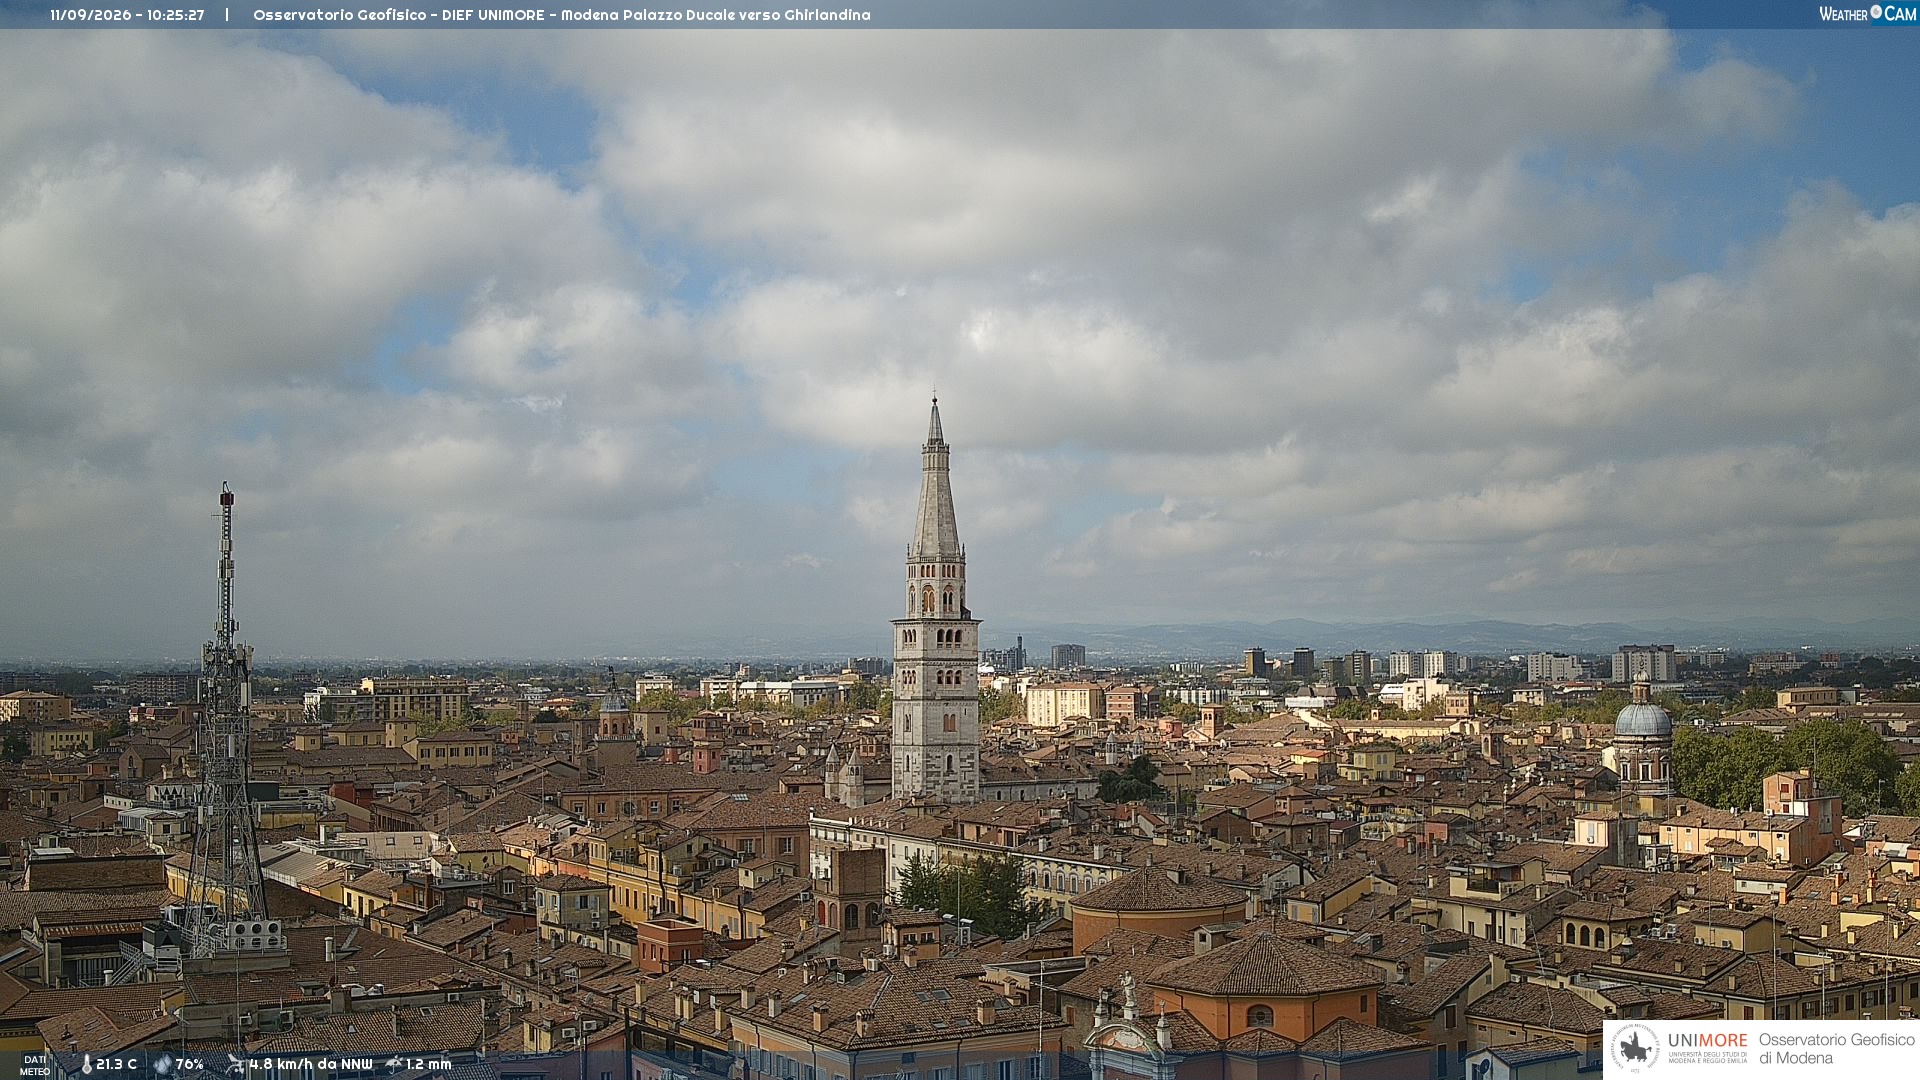Click the 76% humidity value
This screenshot has width=1920, height=1080.
(190, 1065)
